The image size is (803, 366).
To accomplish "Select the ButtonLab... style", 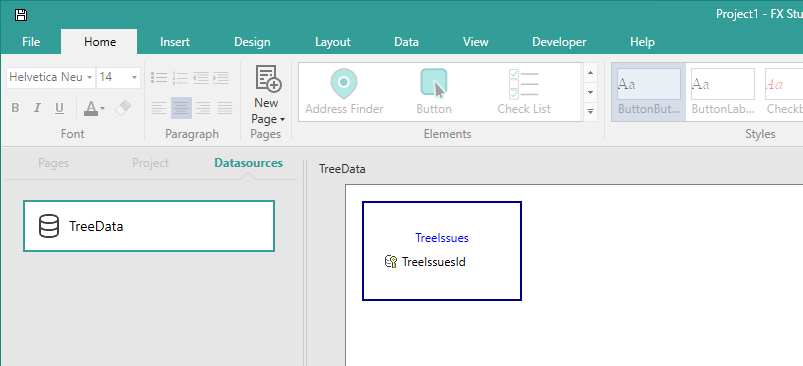I will click(x=723, y=92).
